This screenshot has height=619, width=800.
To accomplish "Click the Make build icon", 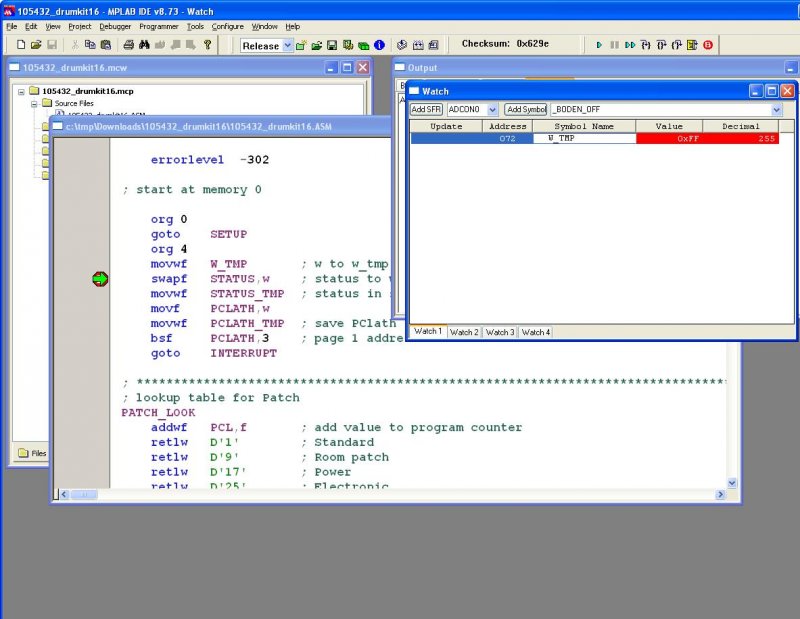I will 402,45.
